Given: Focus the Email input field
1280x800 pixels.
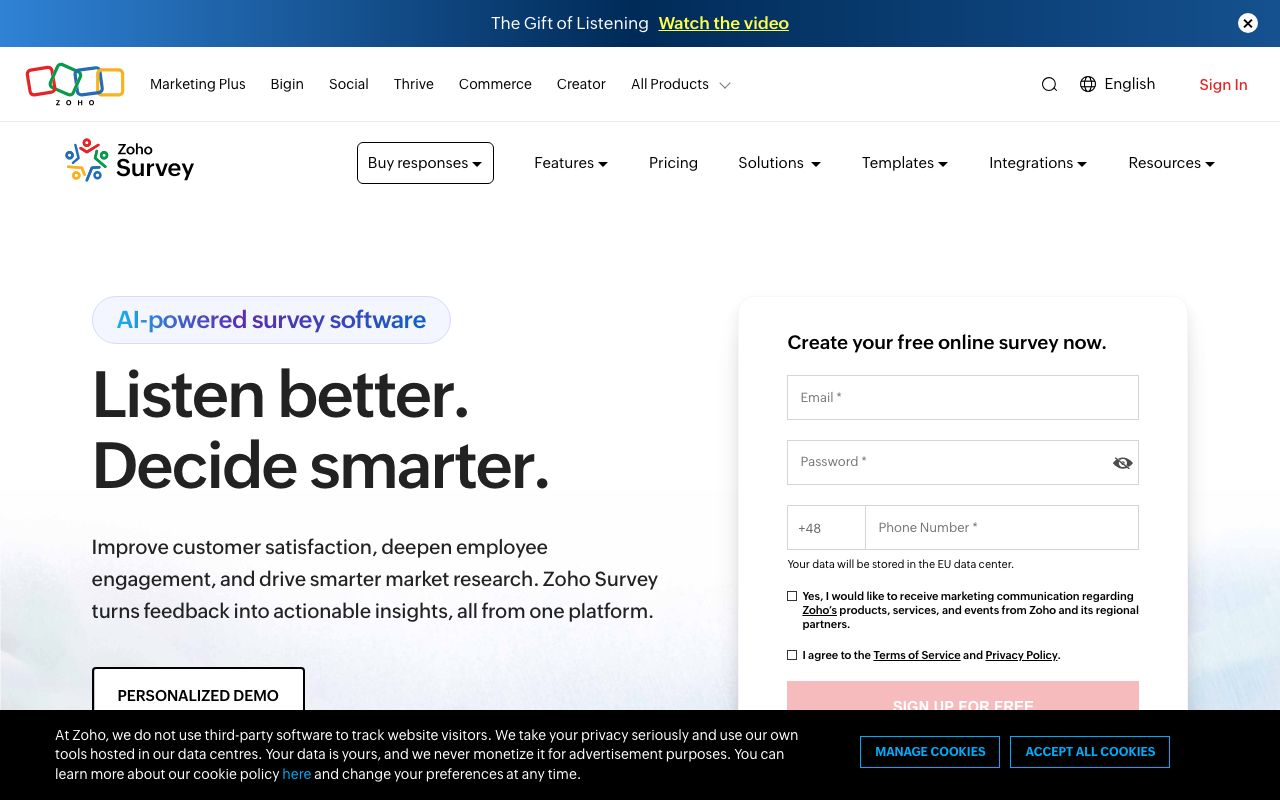Looking at the screenshot, I should click(963, 397).
